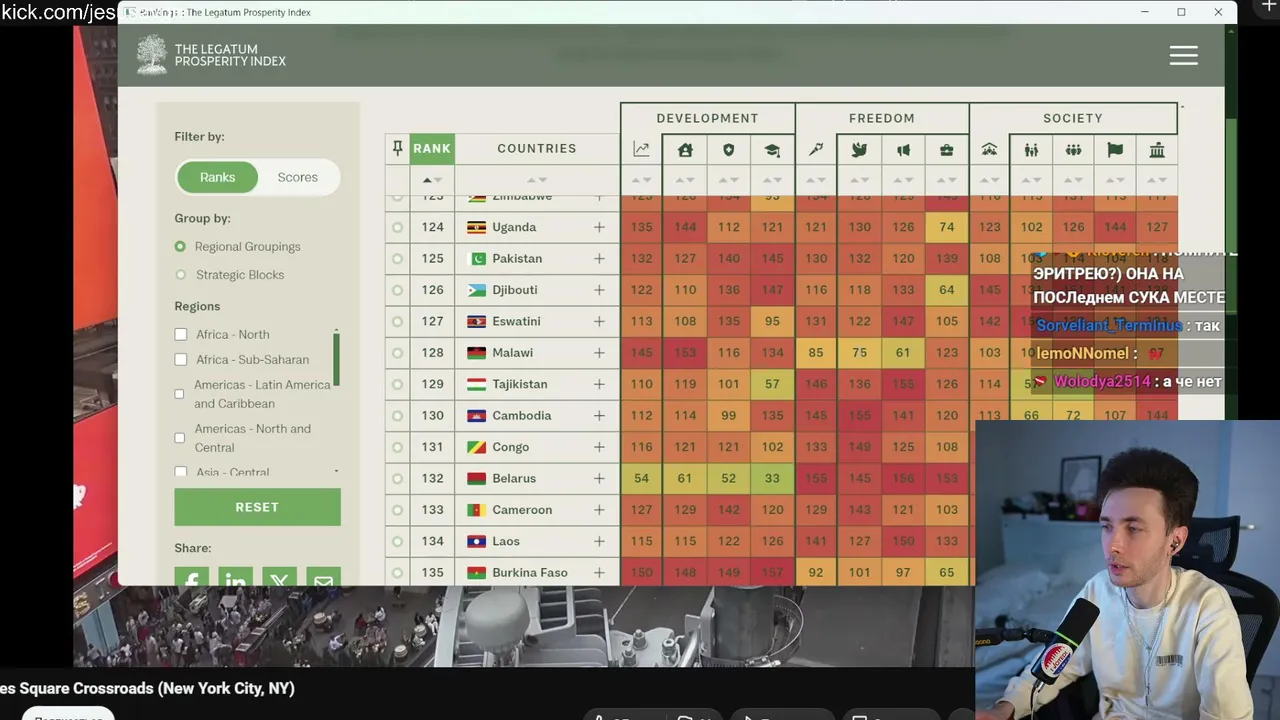Select the group of people pillar icon
1280x720 pixels.
pyautogui.click(x=1073, y=150)
